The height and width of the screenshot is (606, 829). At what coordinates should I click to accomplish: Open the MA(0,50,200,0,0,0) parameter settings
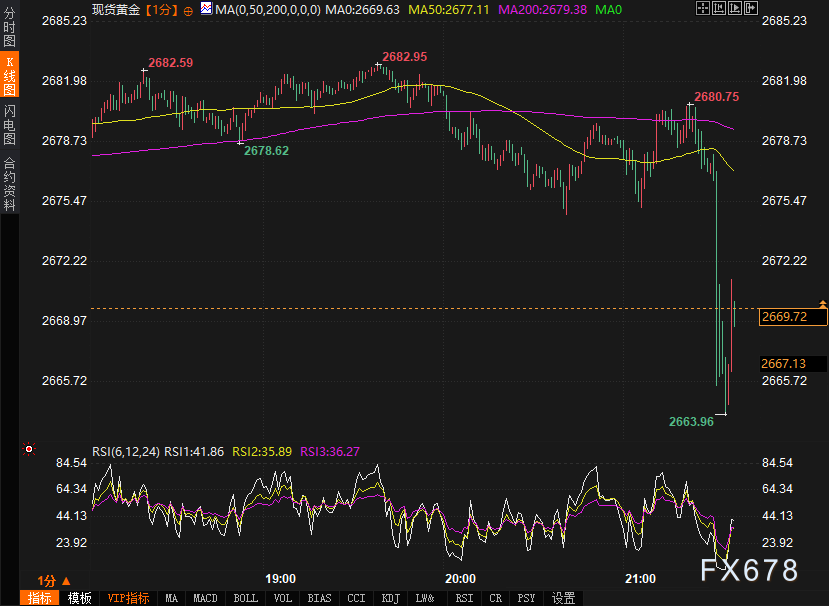[x=268, y=9]
